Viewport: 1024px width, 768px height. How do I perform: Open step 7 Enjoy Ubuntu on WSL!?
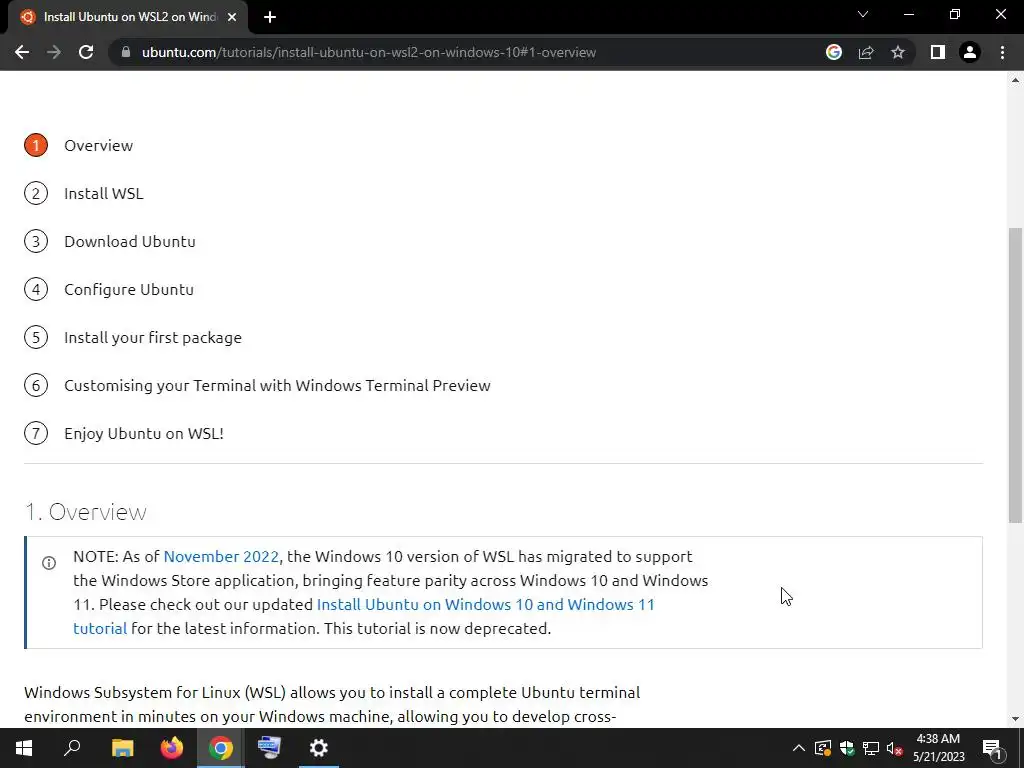[144, 434]
